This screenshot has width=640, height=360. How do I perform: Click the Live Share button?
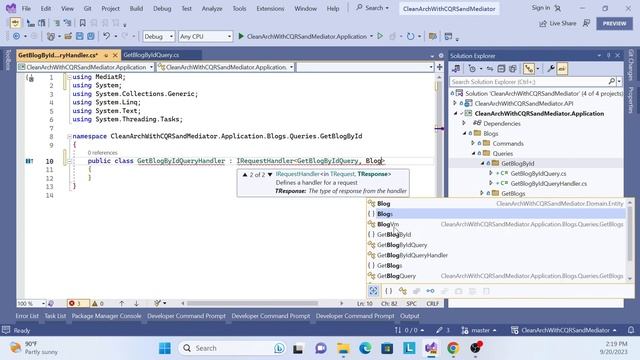coord(558,23)
